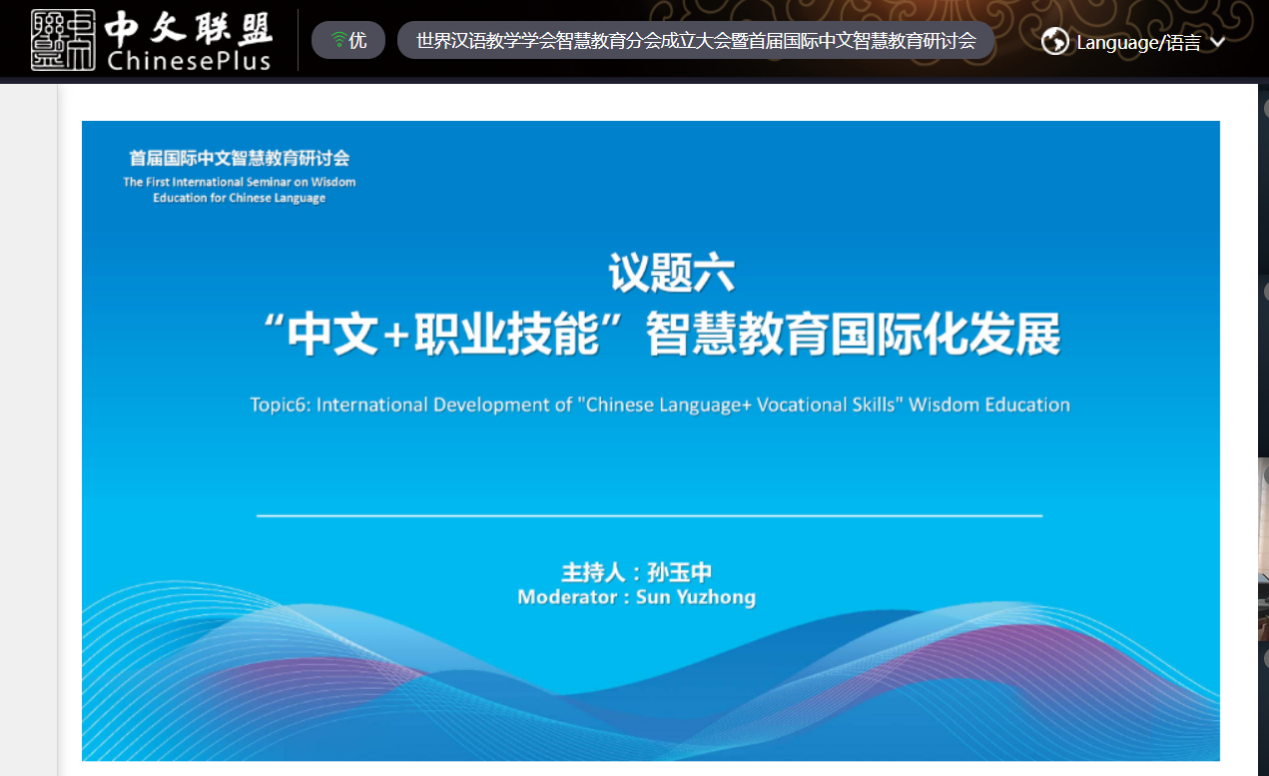Click the globe icon beside Language
Image resolution: width=1269 pixels, height=776 pixels.
pos(1055,41)
